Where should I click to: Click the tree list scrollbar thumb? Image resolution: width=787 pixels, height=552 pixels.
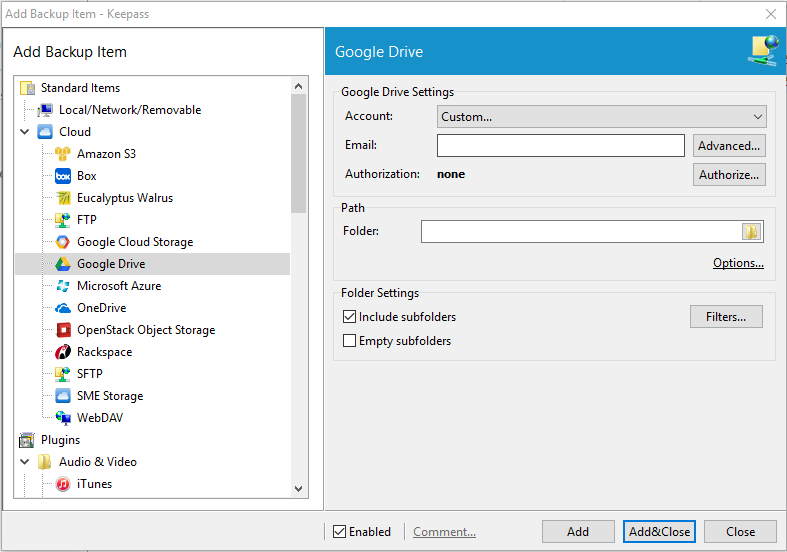[x=299, y=154]
